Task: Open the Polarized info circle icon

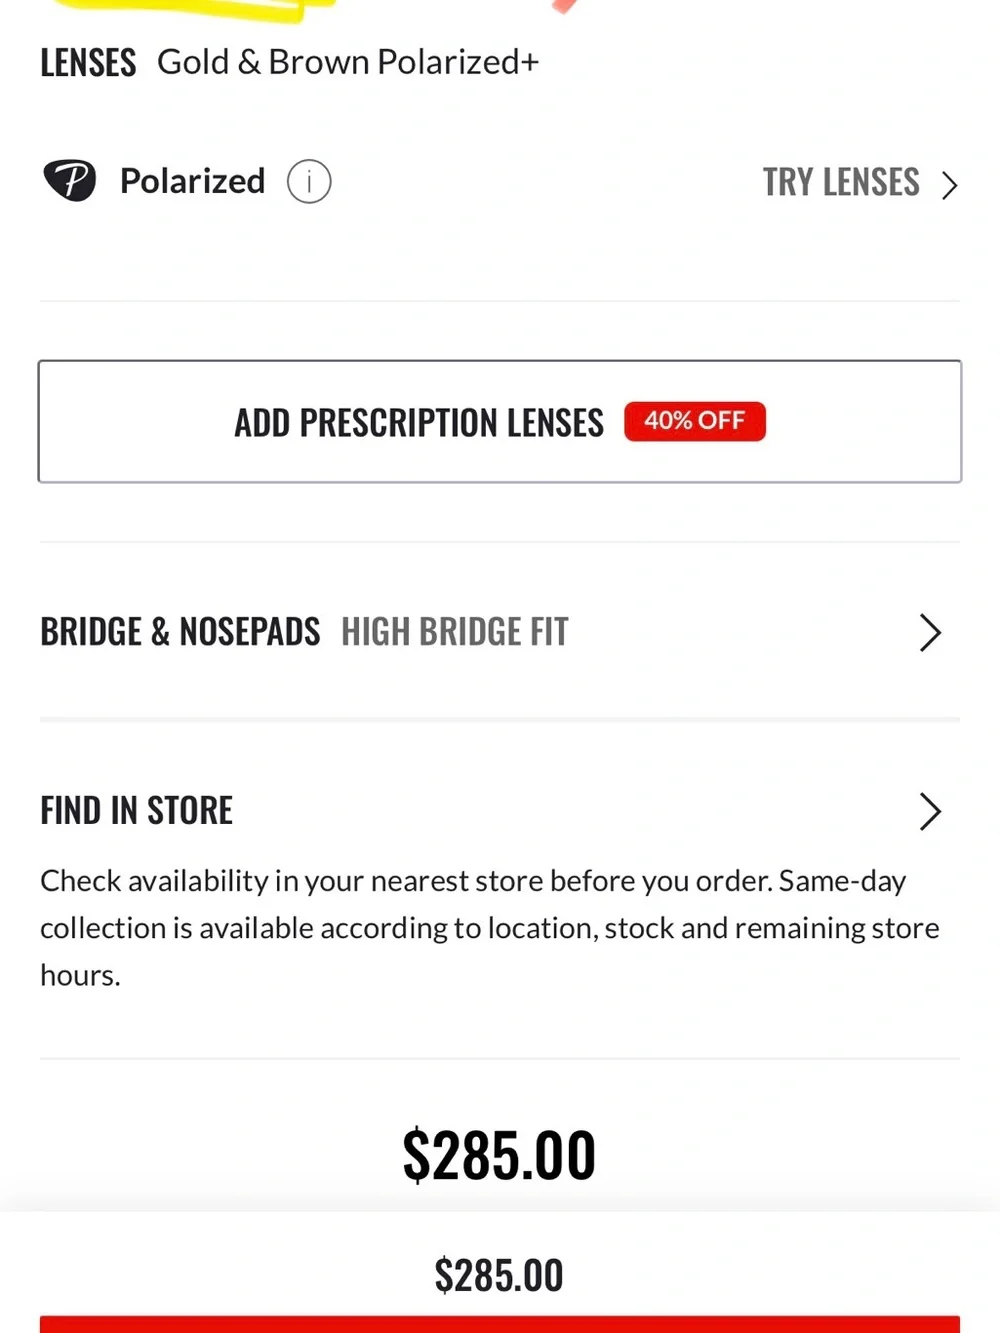Action: (309, 182)
